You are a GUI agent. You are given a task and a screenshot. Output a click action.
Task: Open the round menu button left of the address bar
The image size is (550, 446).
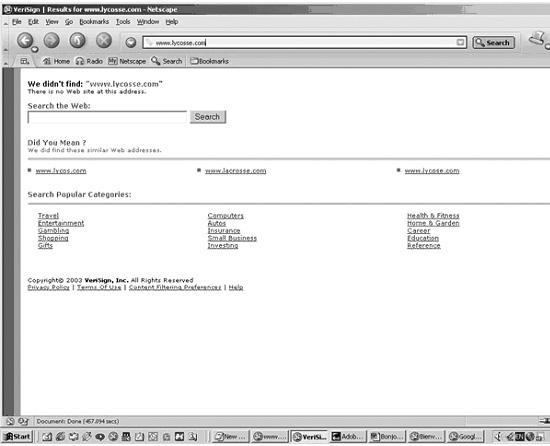tap(131, 43)
